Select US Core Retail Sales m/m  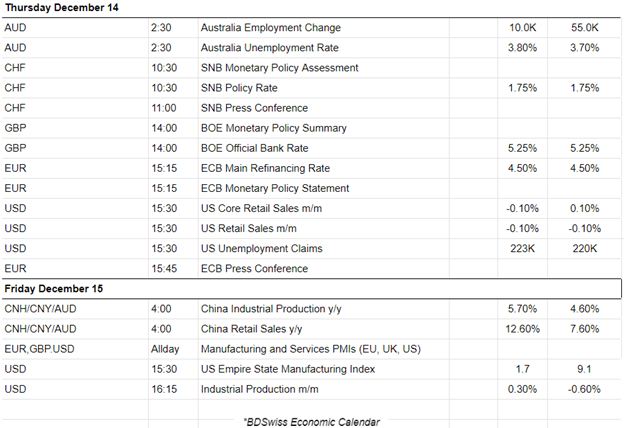261,208
